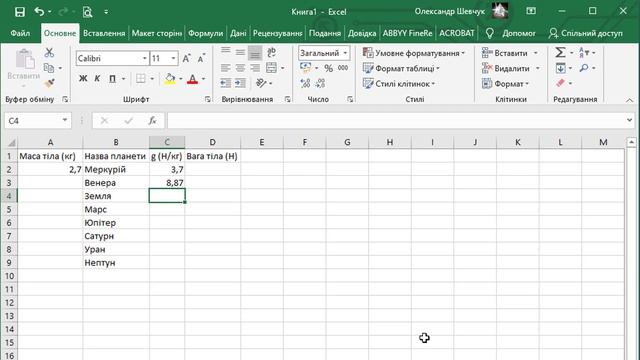Apply percent style

coord(329,68)
